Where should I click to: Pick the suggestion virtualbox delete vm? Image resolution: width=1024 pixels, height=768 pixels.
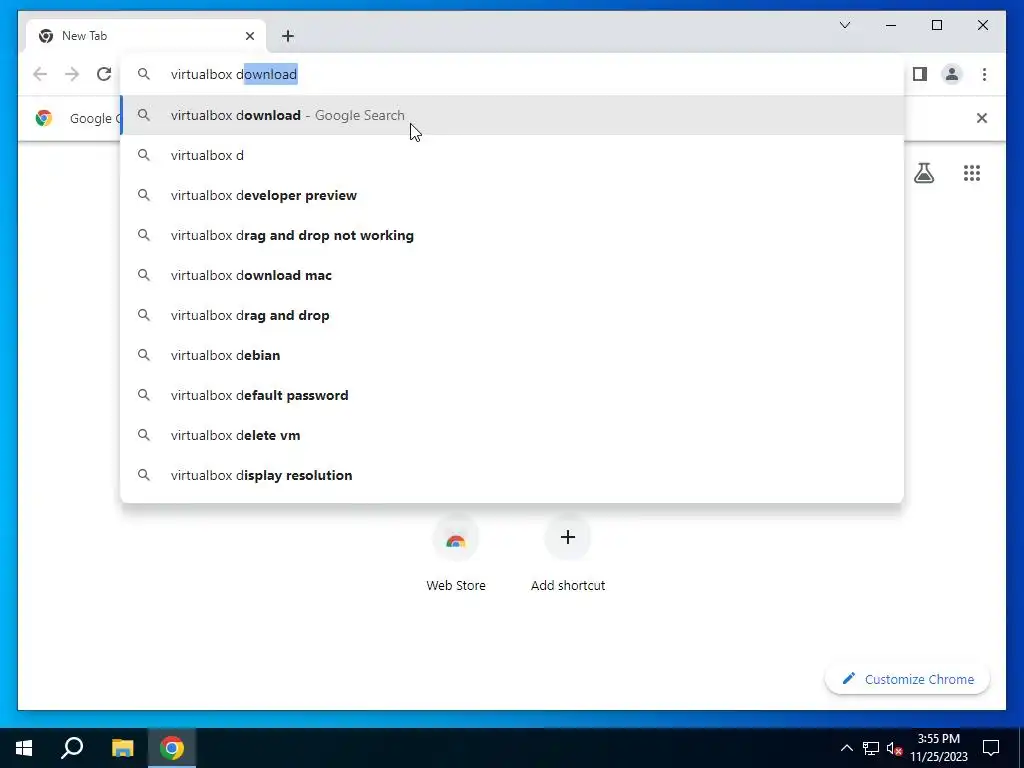point(513,435)
